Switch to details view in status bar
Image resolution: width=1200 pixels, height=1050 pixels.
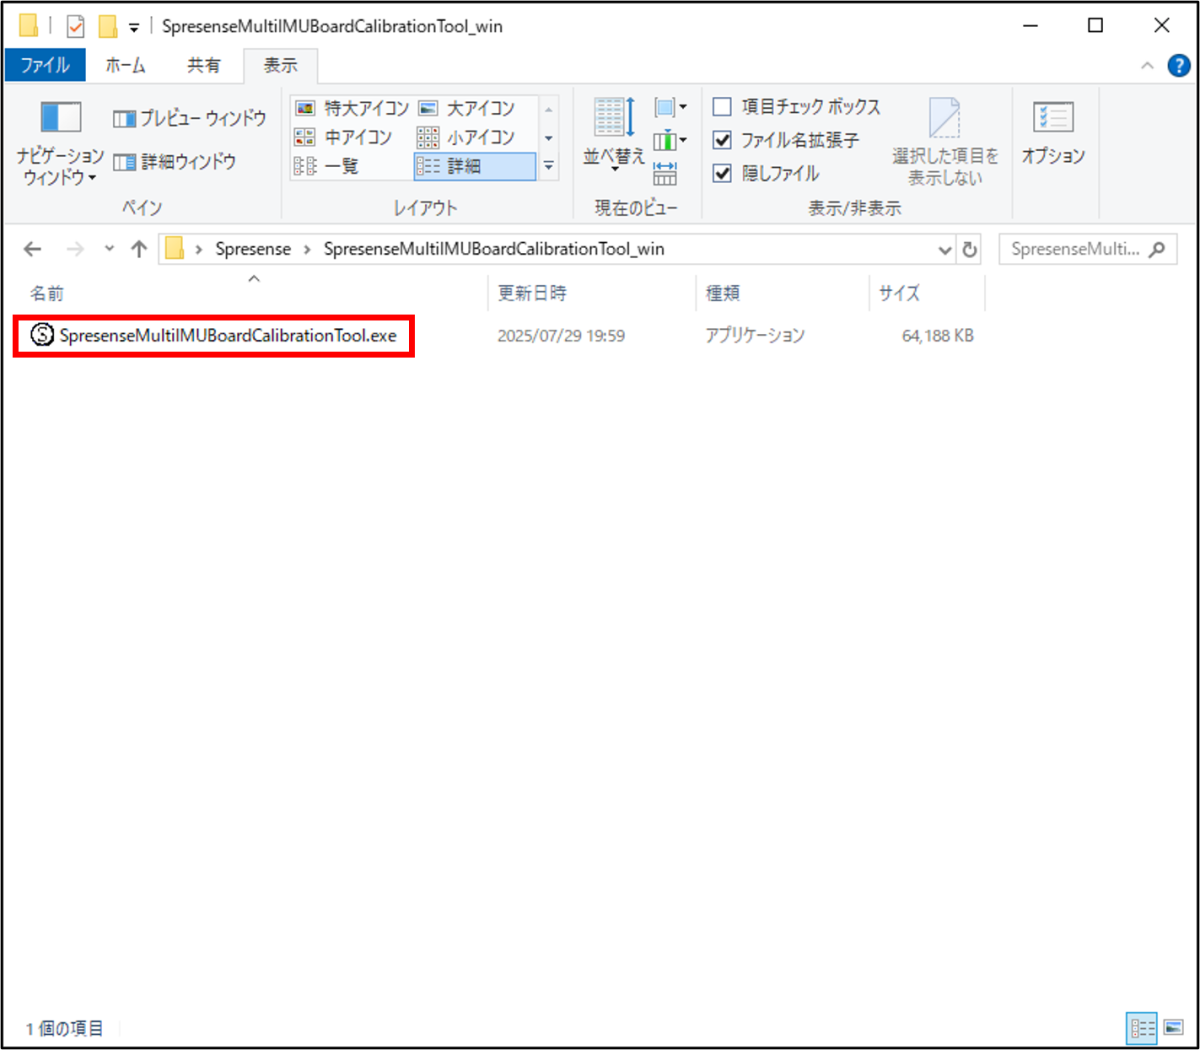1142,1027
